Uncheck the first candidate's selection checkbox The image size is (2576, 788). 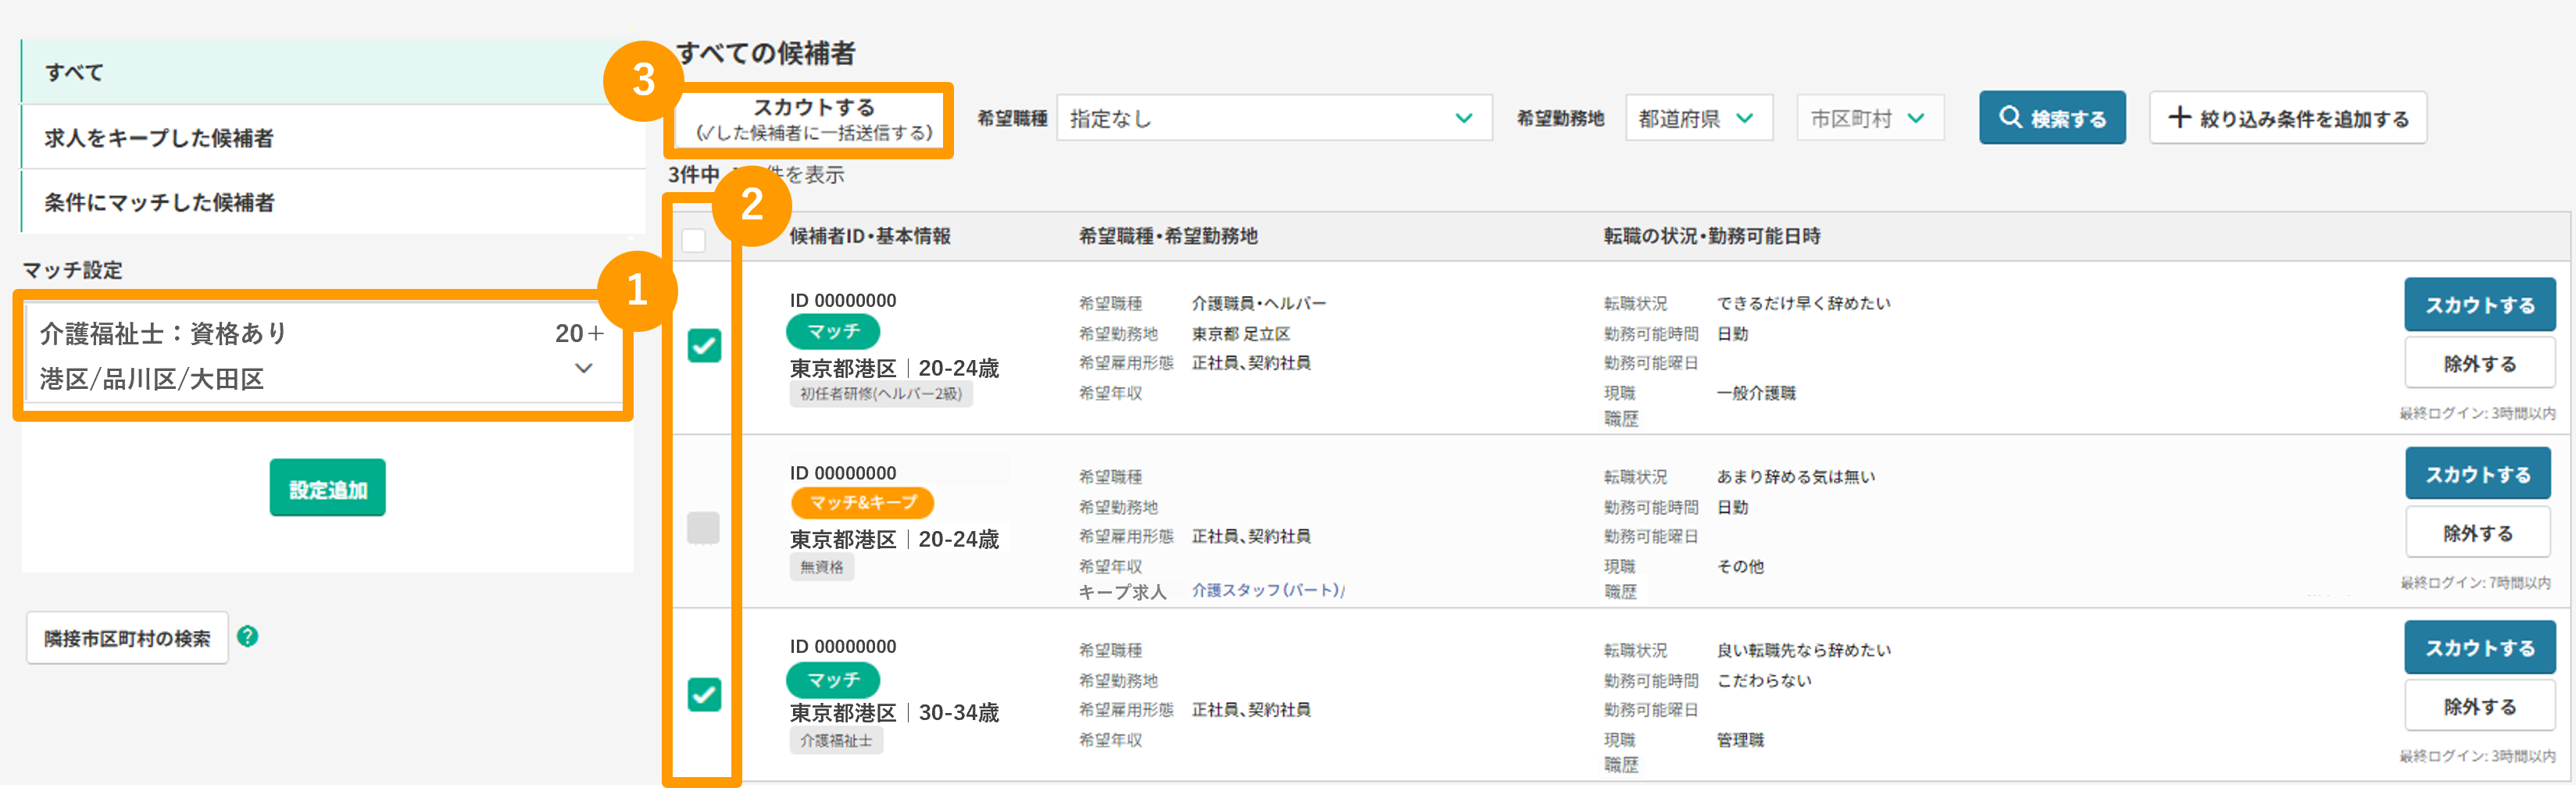(x=704, y=347)
